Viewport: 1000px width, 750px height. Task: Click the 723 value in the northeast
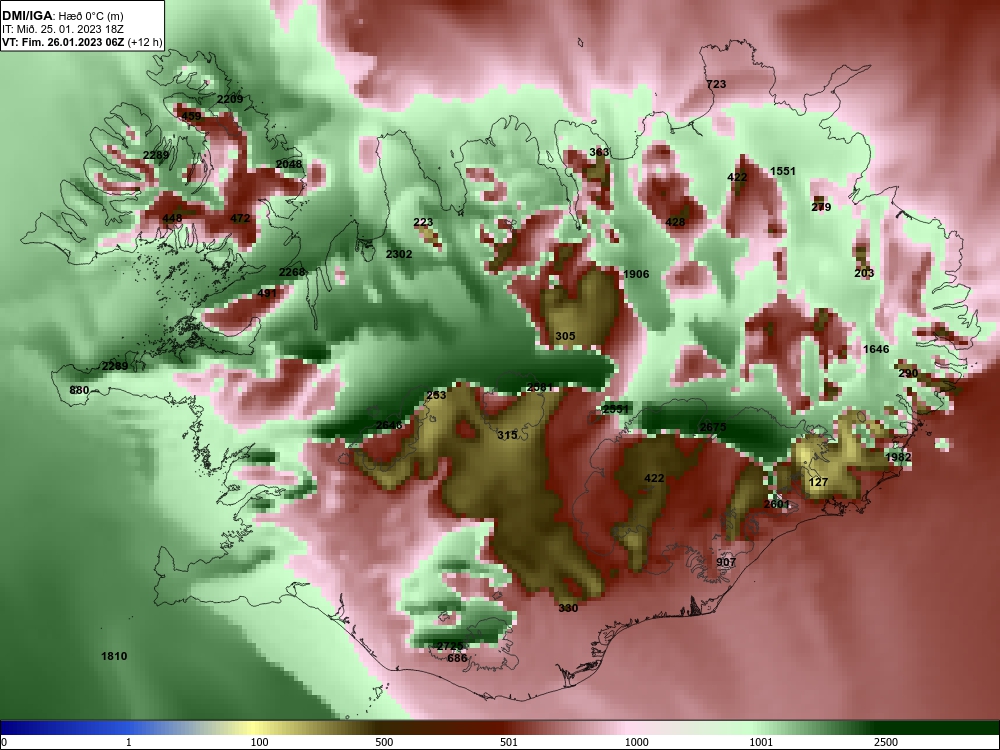point(716,84)
